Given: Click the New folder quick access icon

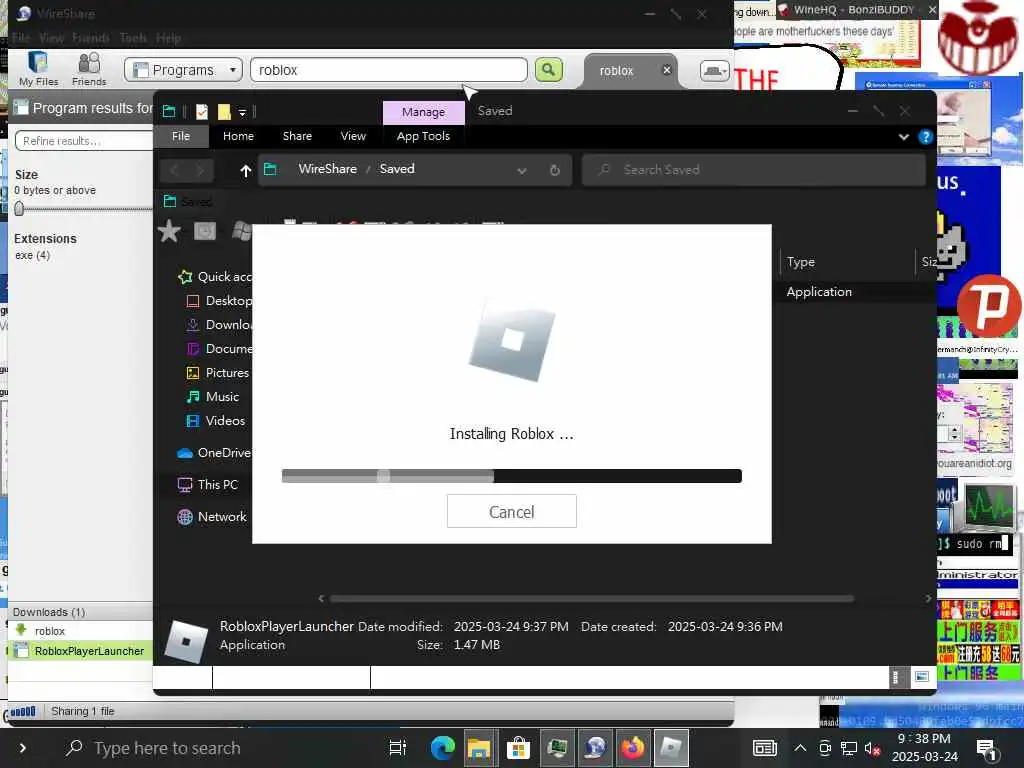Looking at the screenshot, I should pyautogui.click(x=224, y=112).
